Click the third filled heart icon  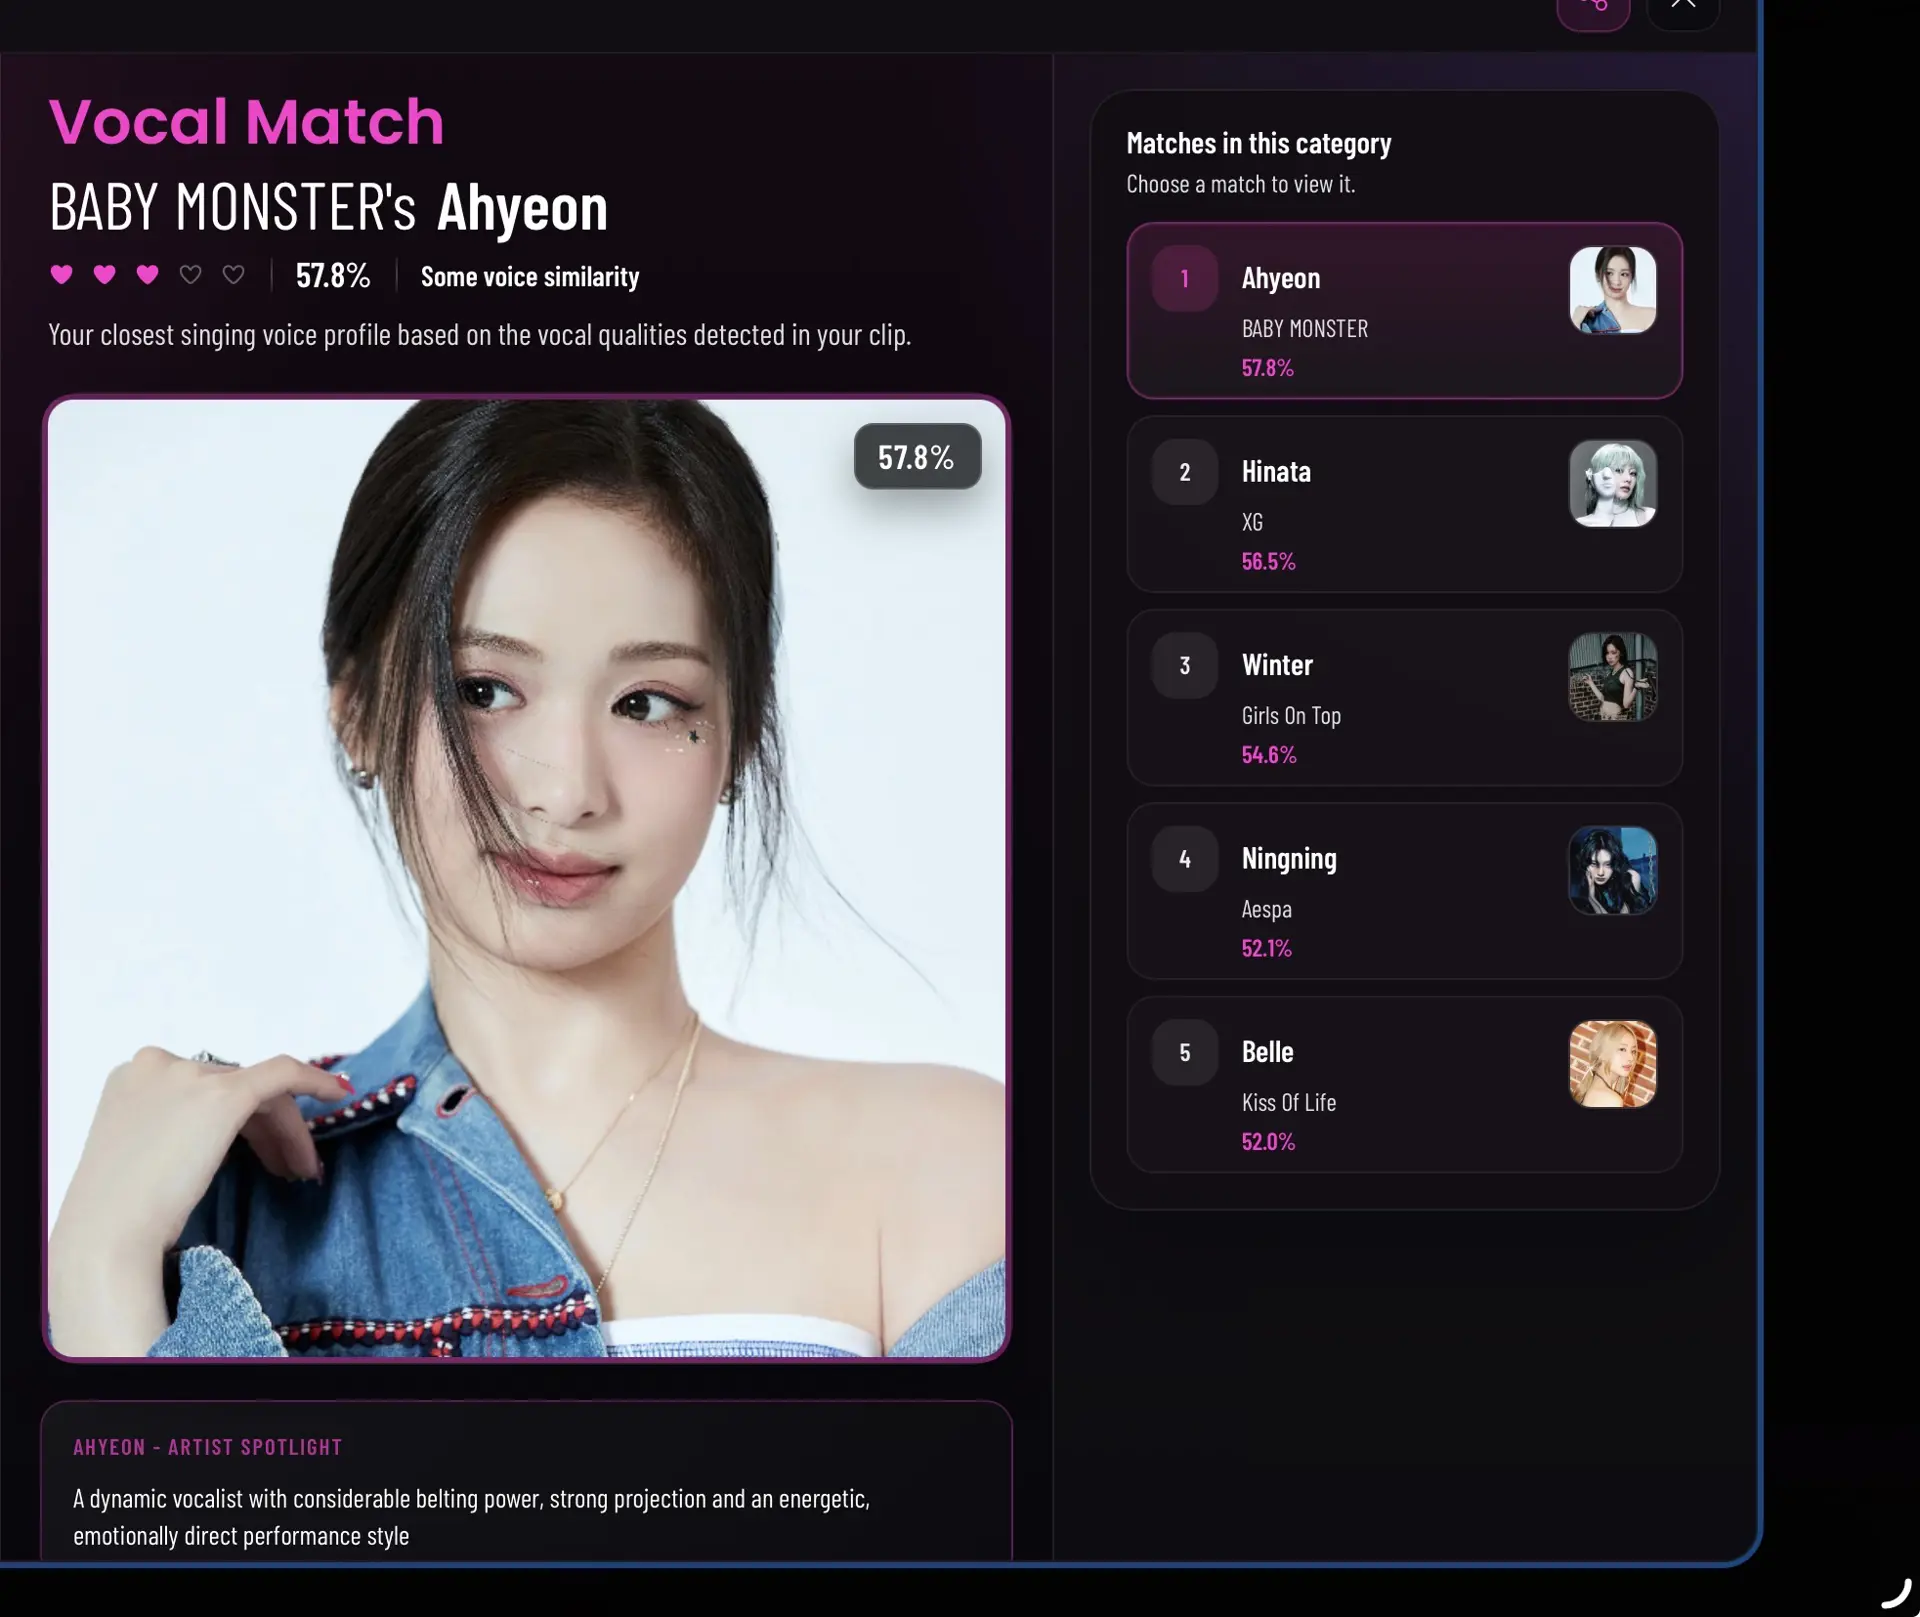[x=148, y=275]
